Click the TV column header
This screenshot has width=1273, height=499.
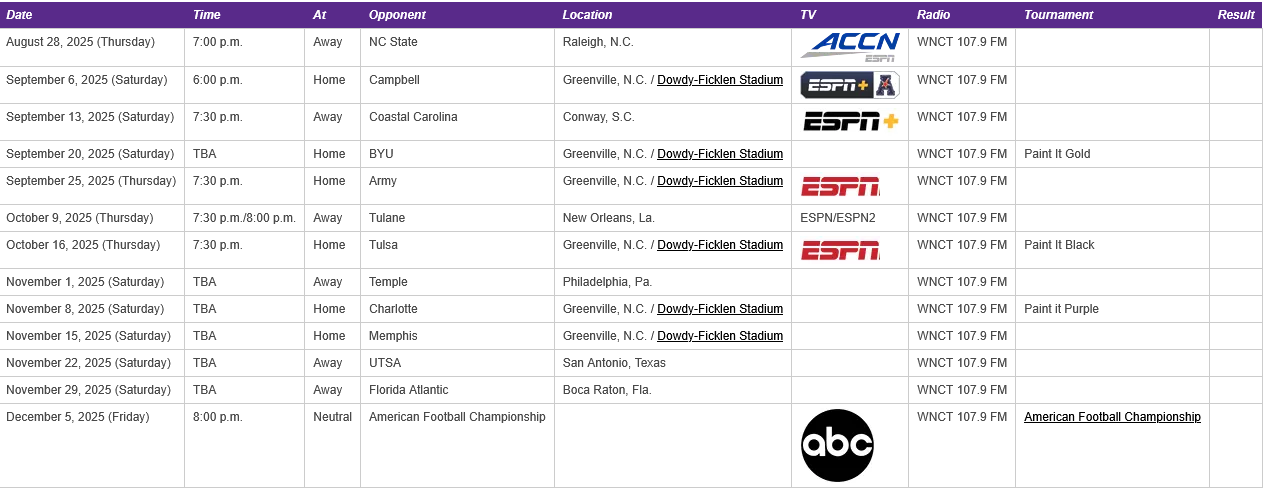click(808, 15)
